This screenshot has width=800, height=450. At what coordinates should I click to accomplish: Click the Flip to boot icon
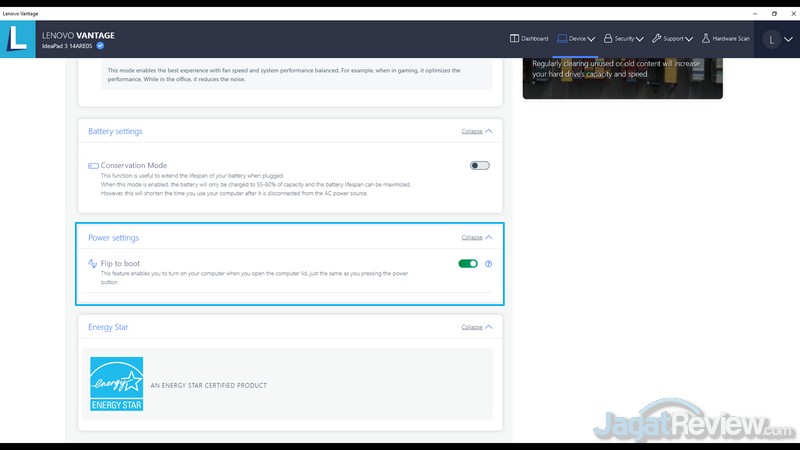click(92, 264)
